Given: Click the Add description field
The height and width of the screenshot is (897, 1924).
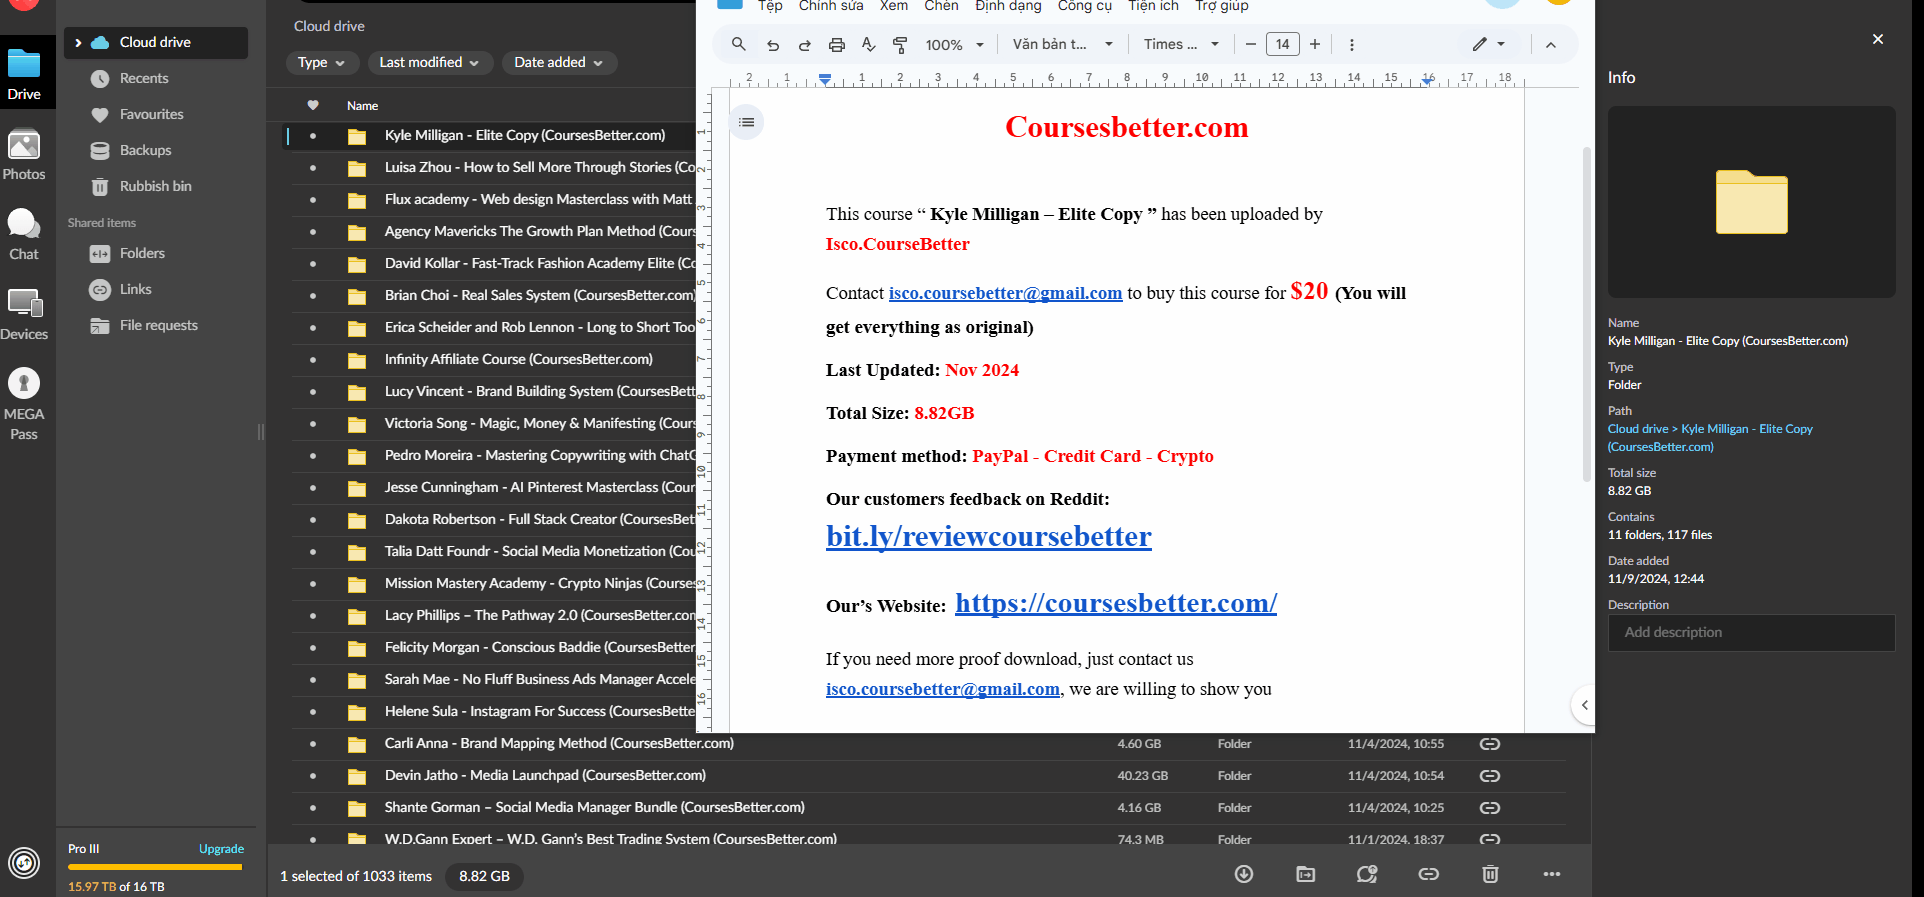Looking at the screenshot, I should tap(1751, 633).
